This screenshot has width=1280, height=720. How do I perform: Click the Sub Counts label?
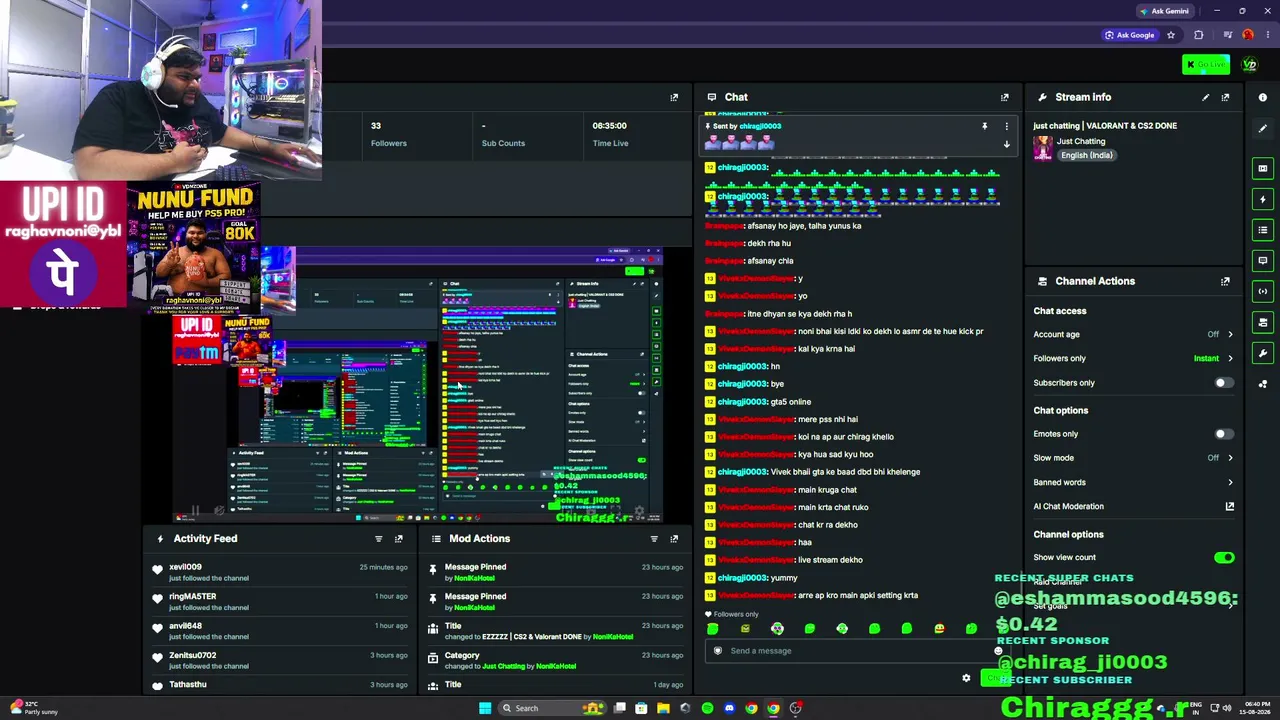(x=503, y=143)
